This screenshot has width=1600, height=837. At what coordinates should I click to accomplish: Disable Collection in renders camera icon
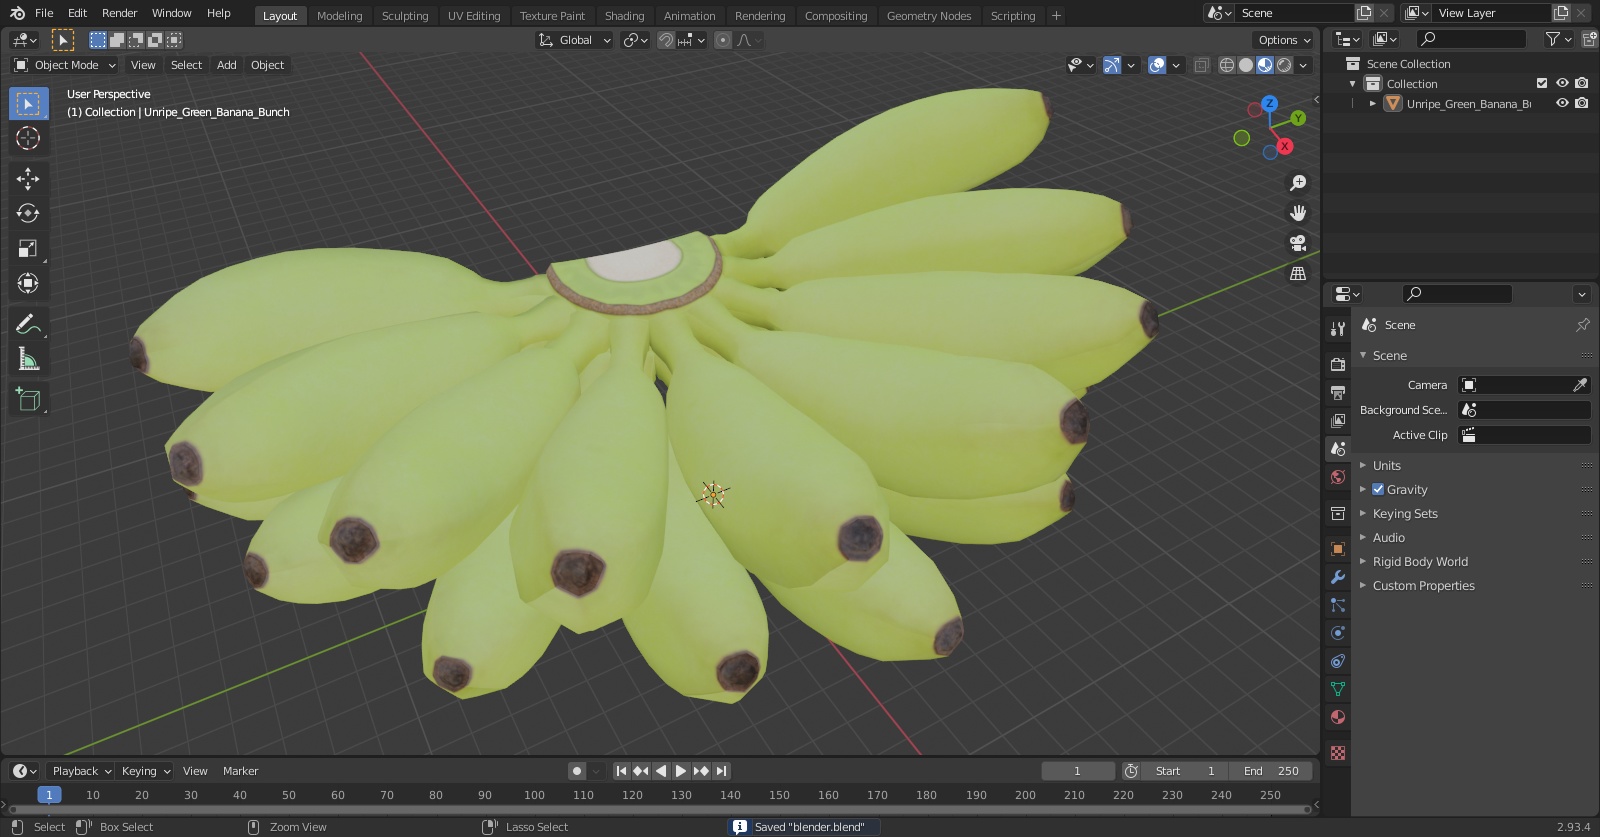click(1582, 83)
